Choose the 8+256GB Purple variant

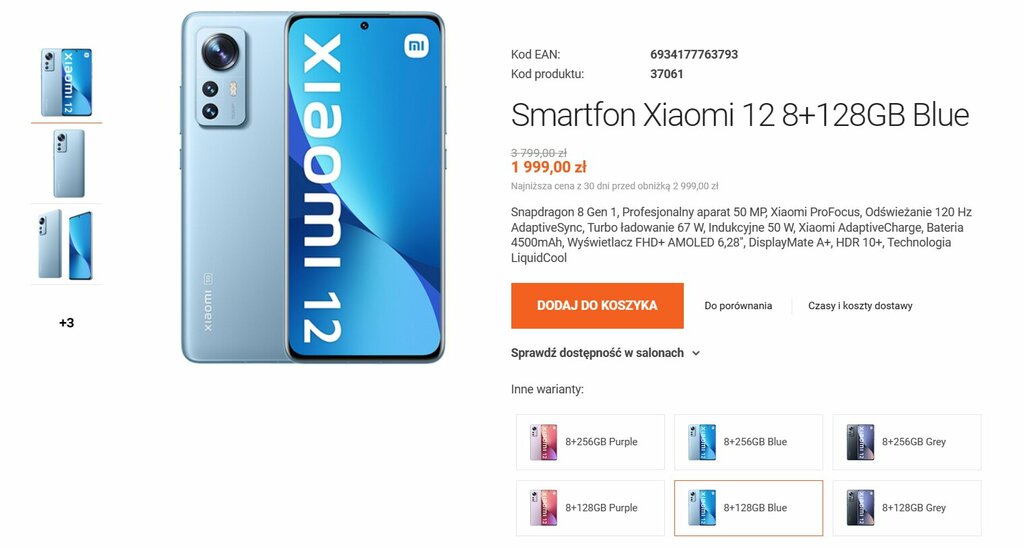(x=590, y=442)
